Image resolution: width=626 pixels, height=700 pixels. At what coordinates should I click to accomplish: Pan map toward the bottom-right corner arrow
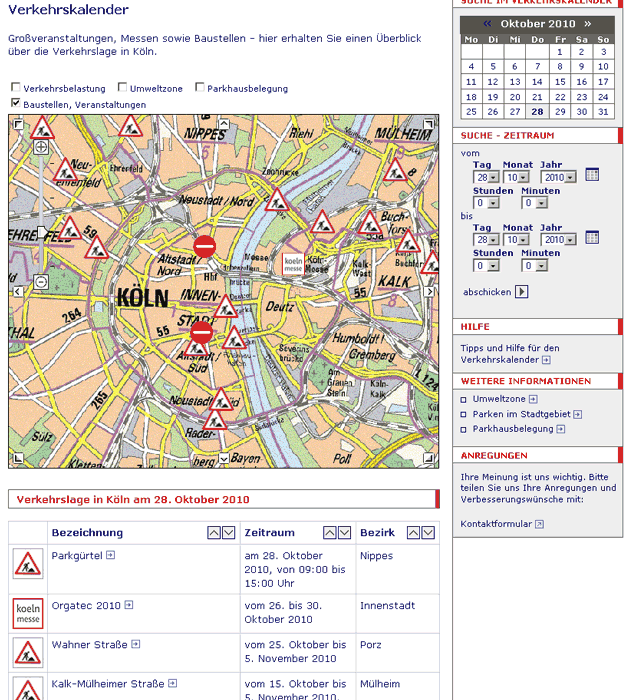click(428, 458)
